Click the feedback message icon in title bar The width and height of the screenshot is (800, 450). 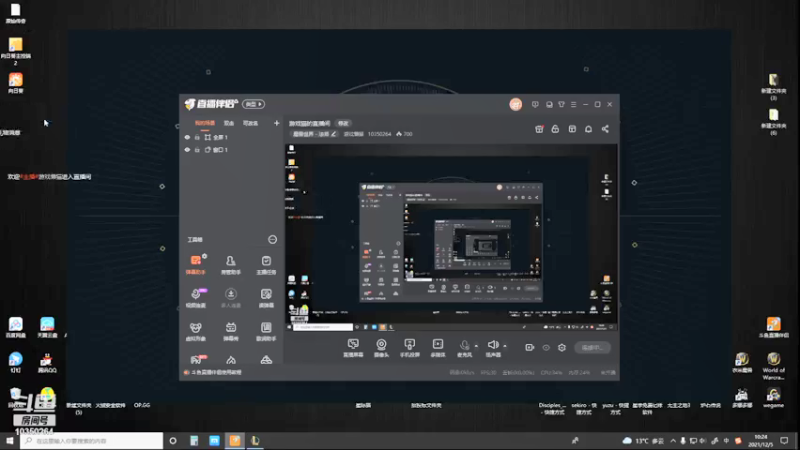click(535, 105)
